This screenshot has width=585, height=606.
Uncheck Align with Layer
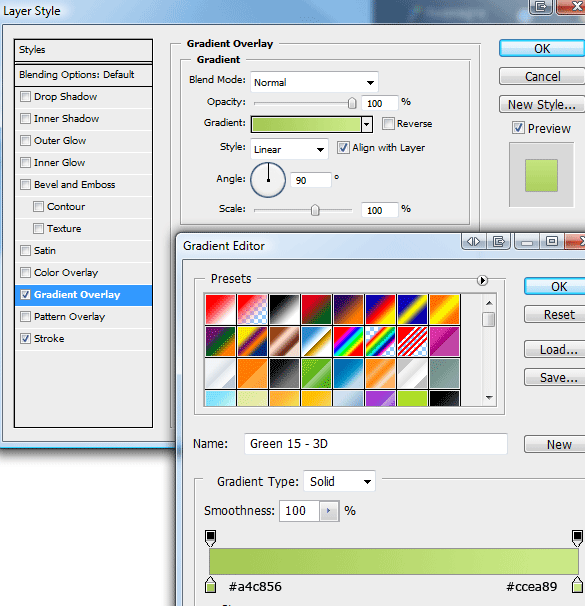click(x=343, y=148)
